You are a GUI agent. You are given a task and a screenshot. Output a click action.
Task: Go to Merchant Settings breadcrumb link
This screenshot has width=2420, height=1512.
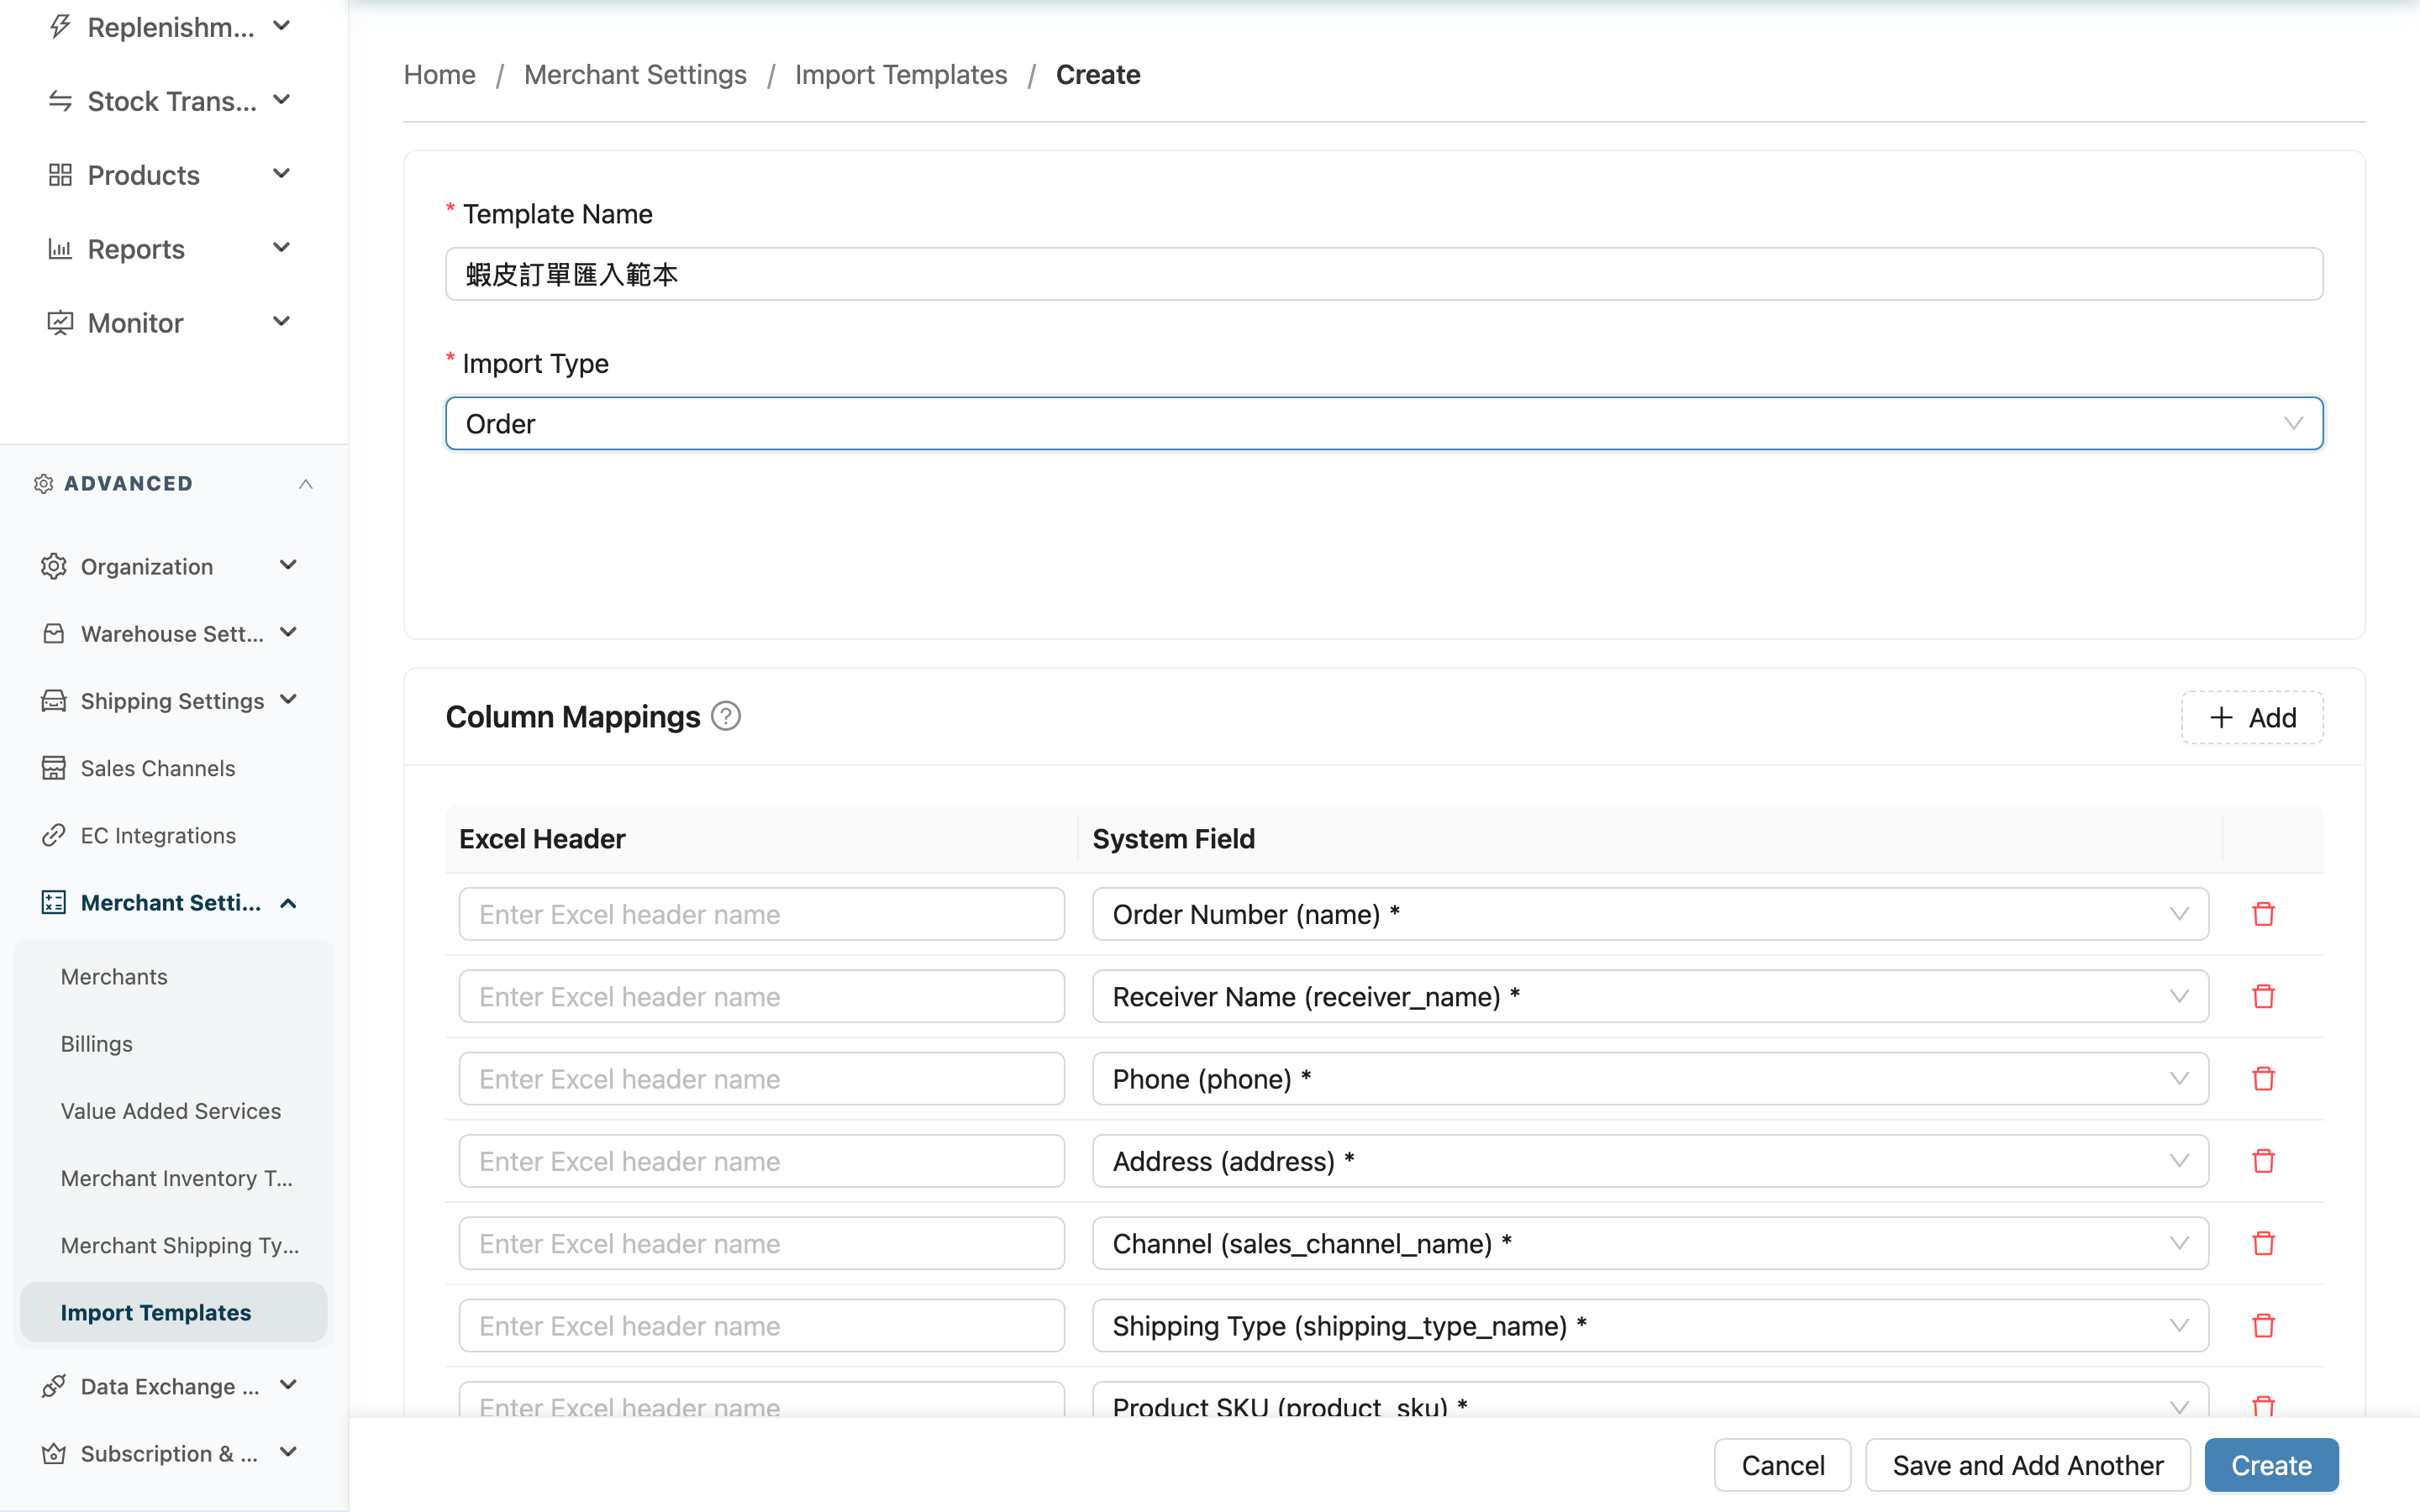pos(635,74)
